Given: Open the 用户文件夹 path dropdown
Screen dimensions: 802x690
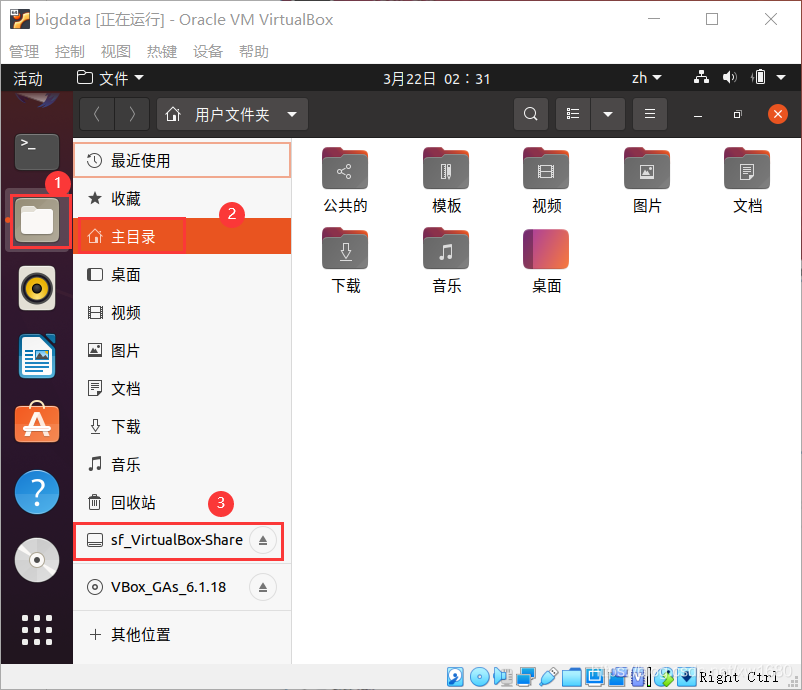Looking at the screenshot, I should point(232,114).
